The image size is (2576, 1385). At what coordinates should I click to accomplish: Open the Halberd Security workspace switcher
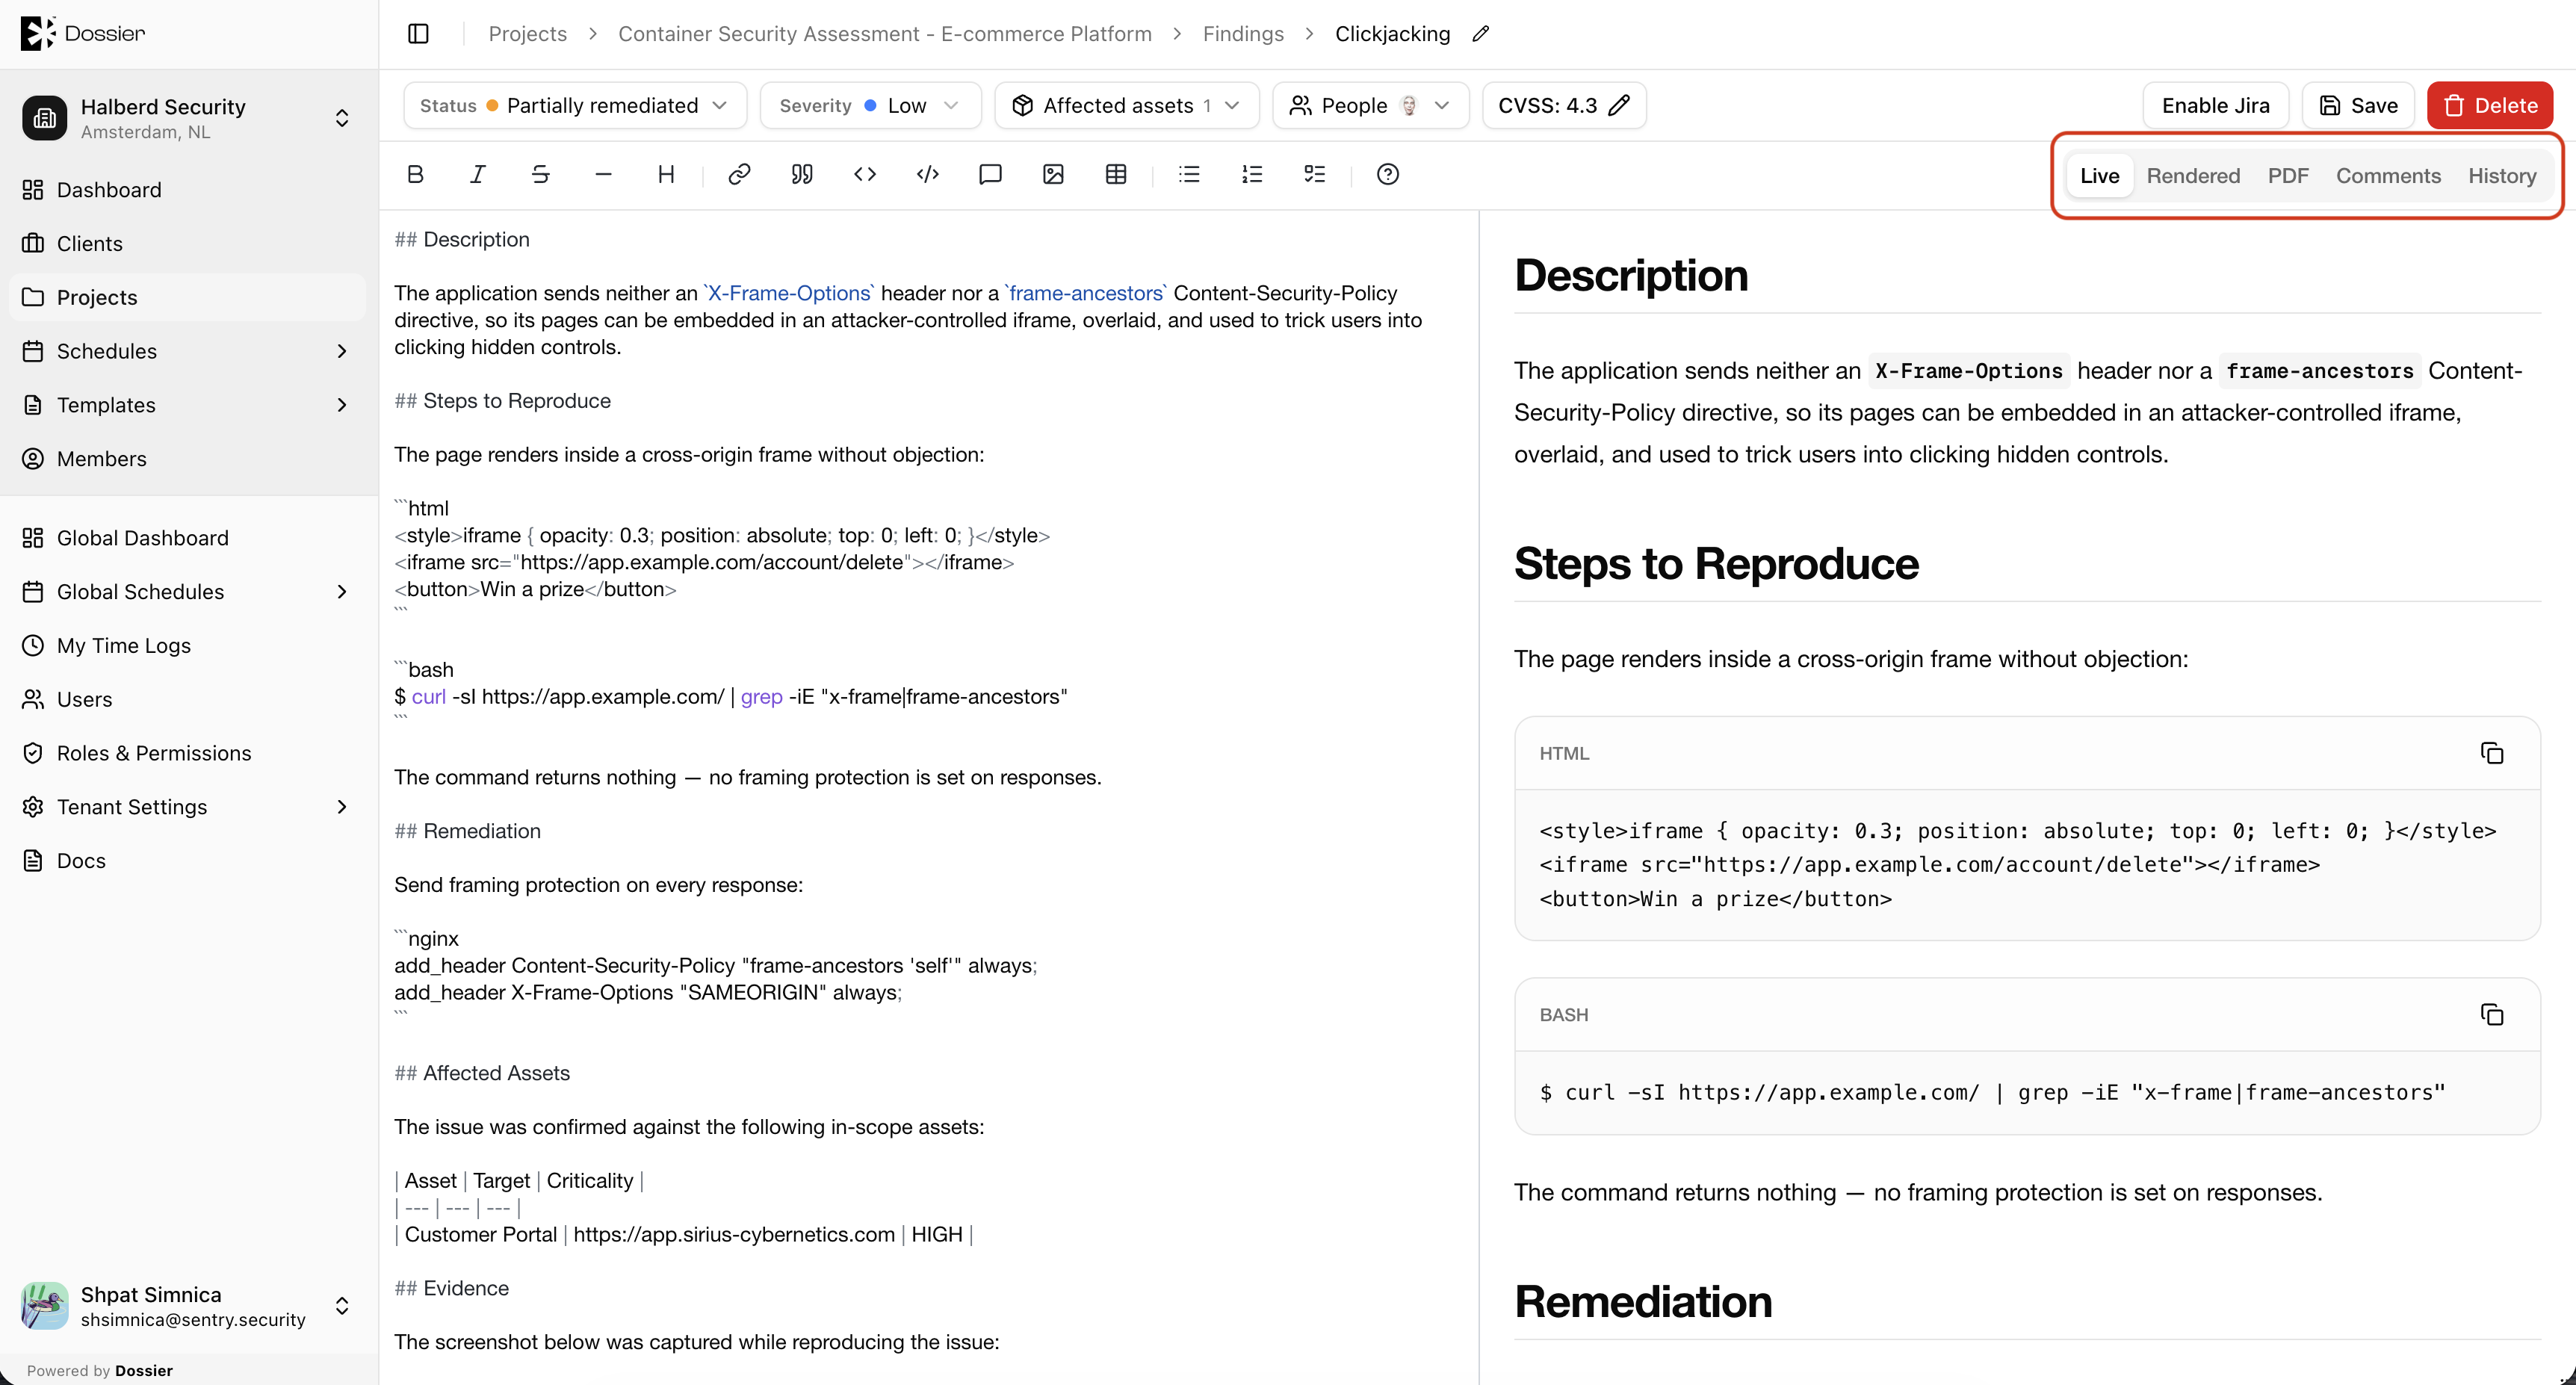click(189, 118)
